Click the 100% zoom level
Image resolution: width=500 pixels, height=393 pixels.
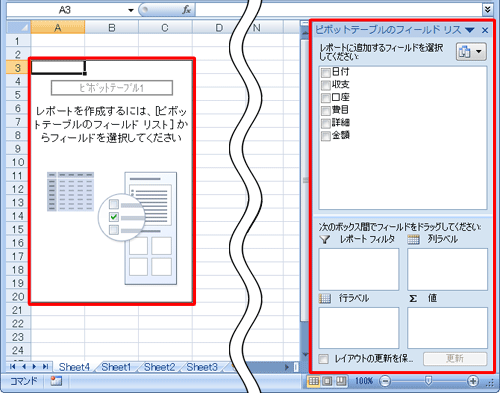[364, 381]
